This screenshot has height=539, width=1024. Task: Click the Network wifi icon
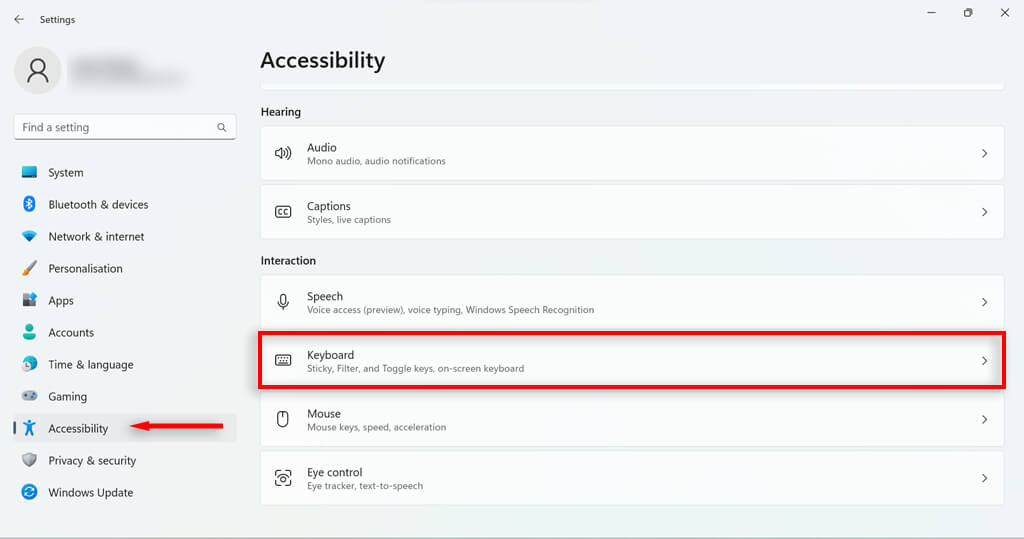pos(29,237)
